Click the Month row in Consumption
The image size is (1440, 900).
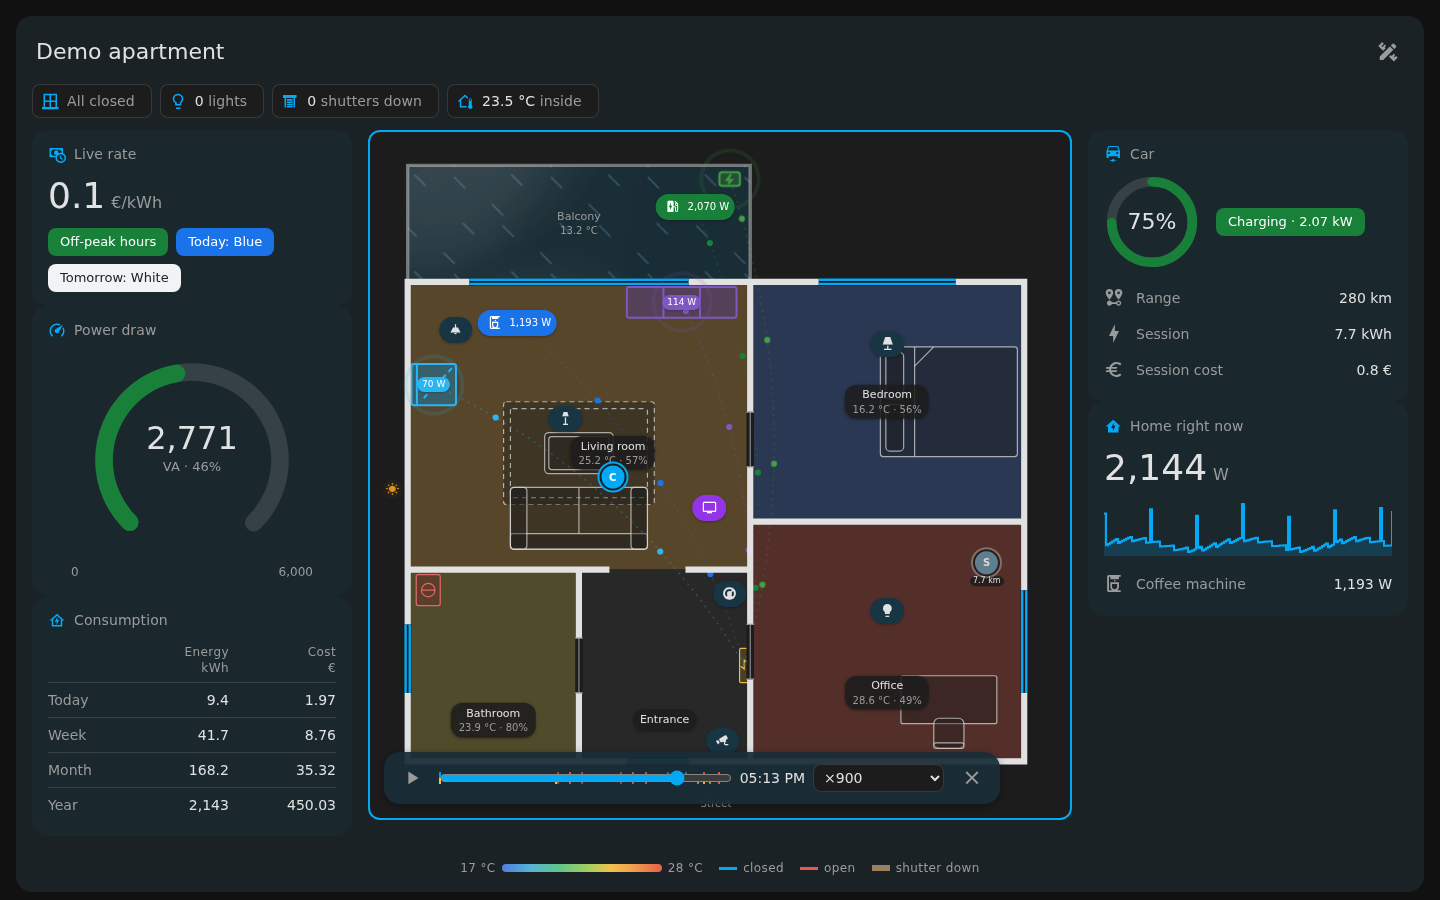[x=192, y=770]
